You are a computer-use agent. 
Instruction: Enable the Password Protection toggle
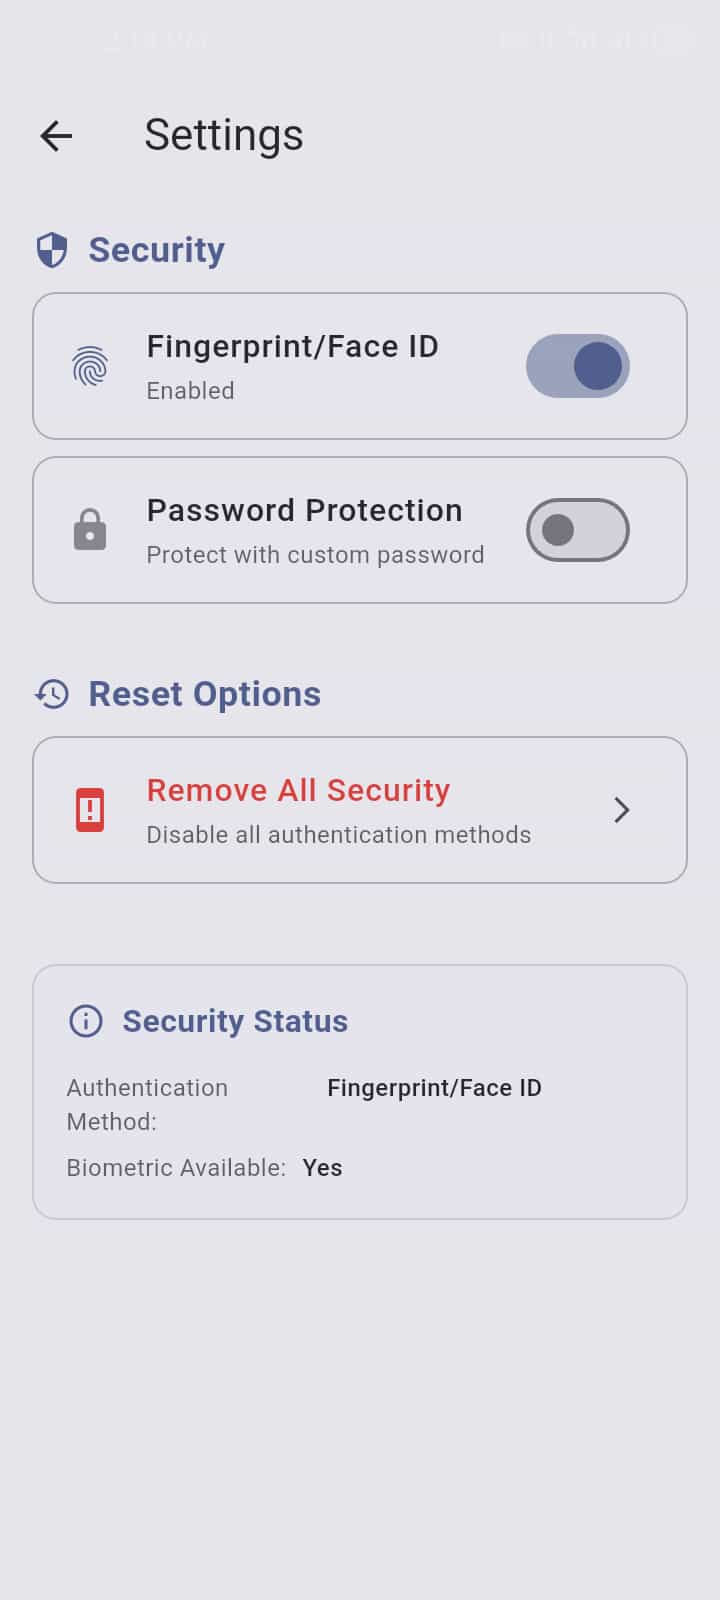578,530
